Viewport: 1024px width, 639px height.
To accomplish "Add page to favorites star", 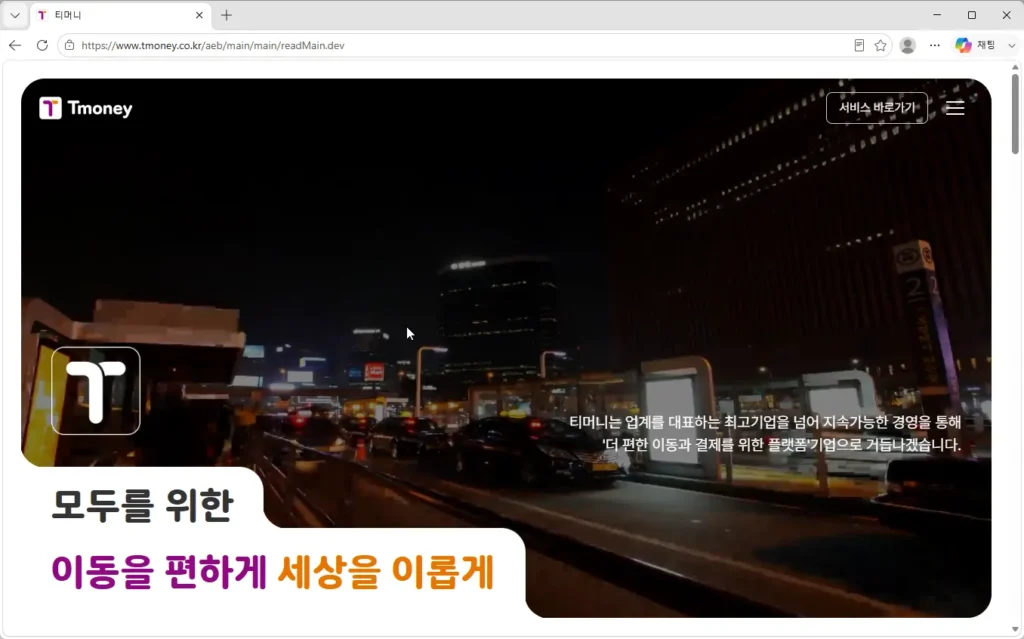I will (880, 45).
